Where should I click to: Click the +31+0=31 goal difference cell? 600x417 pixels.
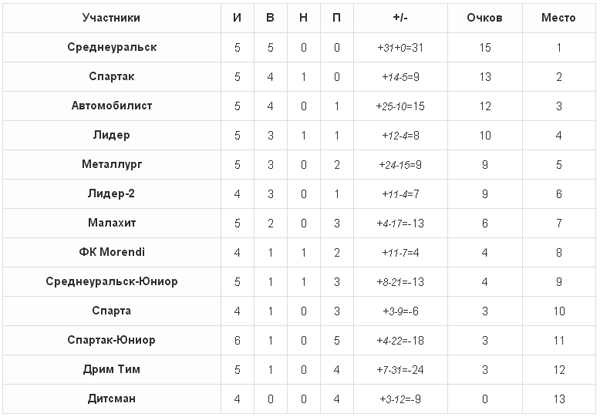tap(400, 47)
